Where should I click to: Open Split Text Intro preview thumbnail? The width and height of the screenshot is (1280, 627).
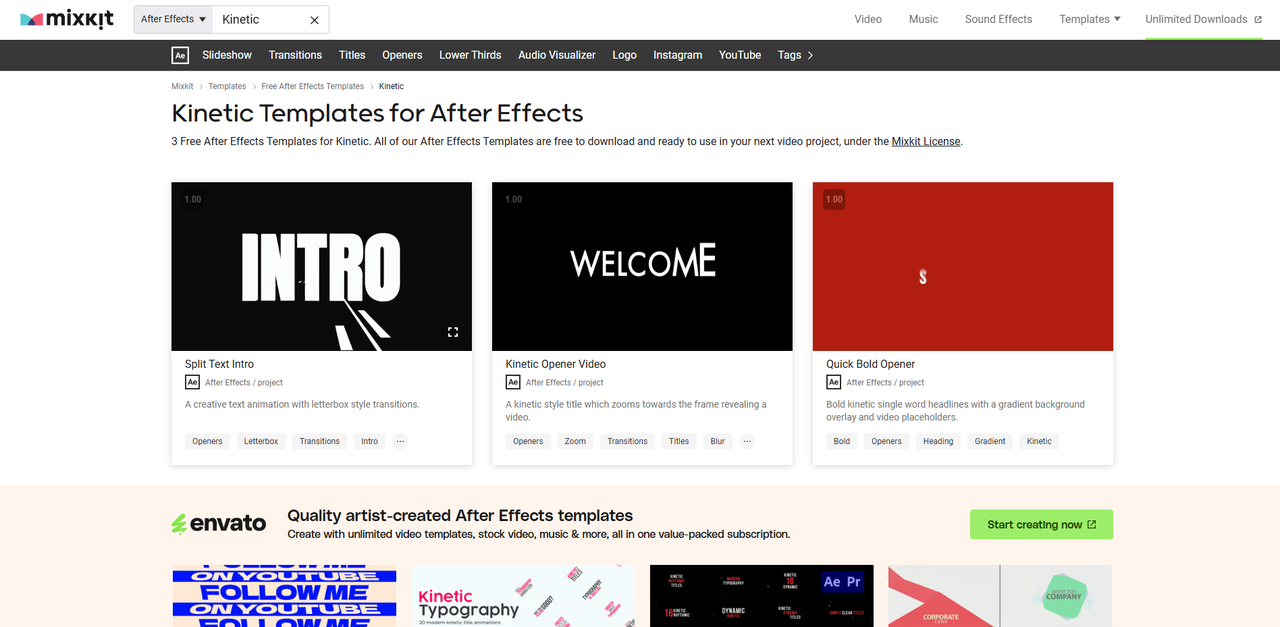click(x=321, y=266)
